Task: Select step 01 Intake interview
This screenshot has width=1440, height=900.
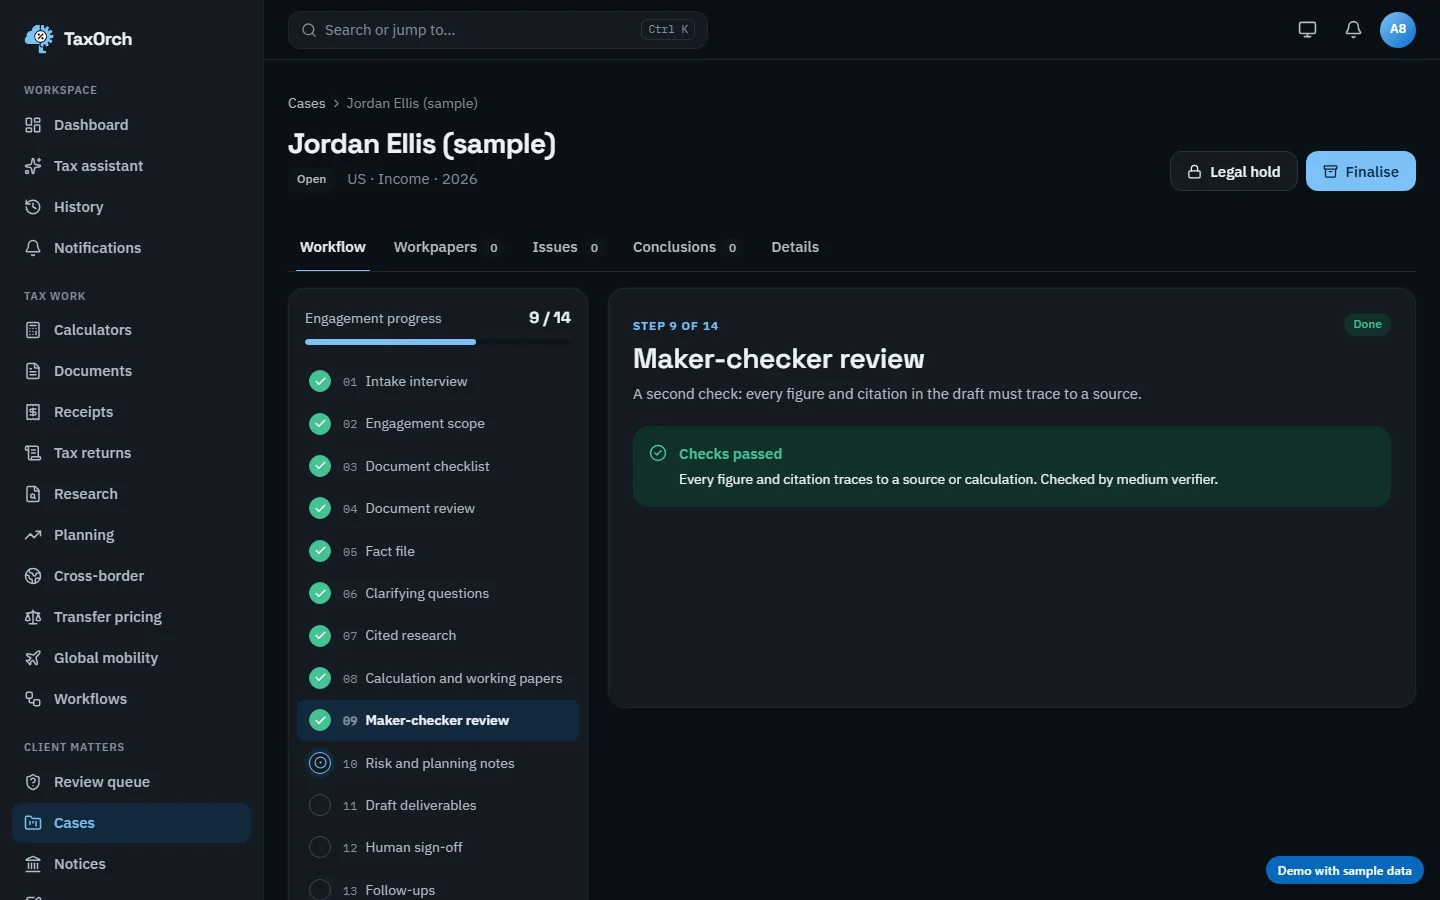Action: [x=438, y=381]
